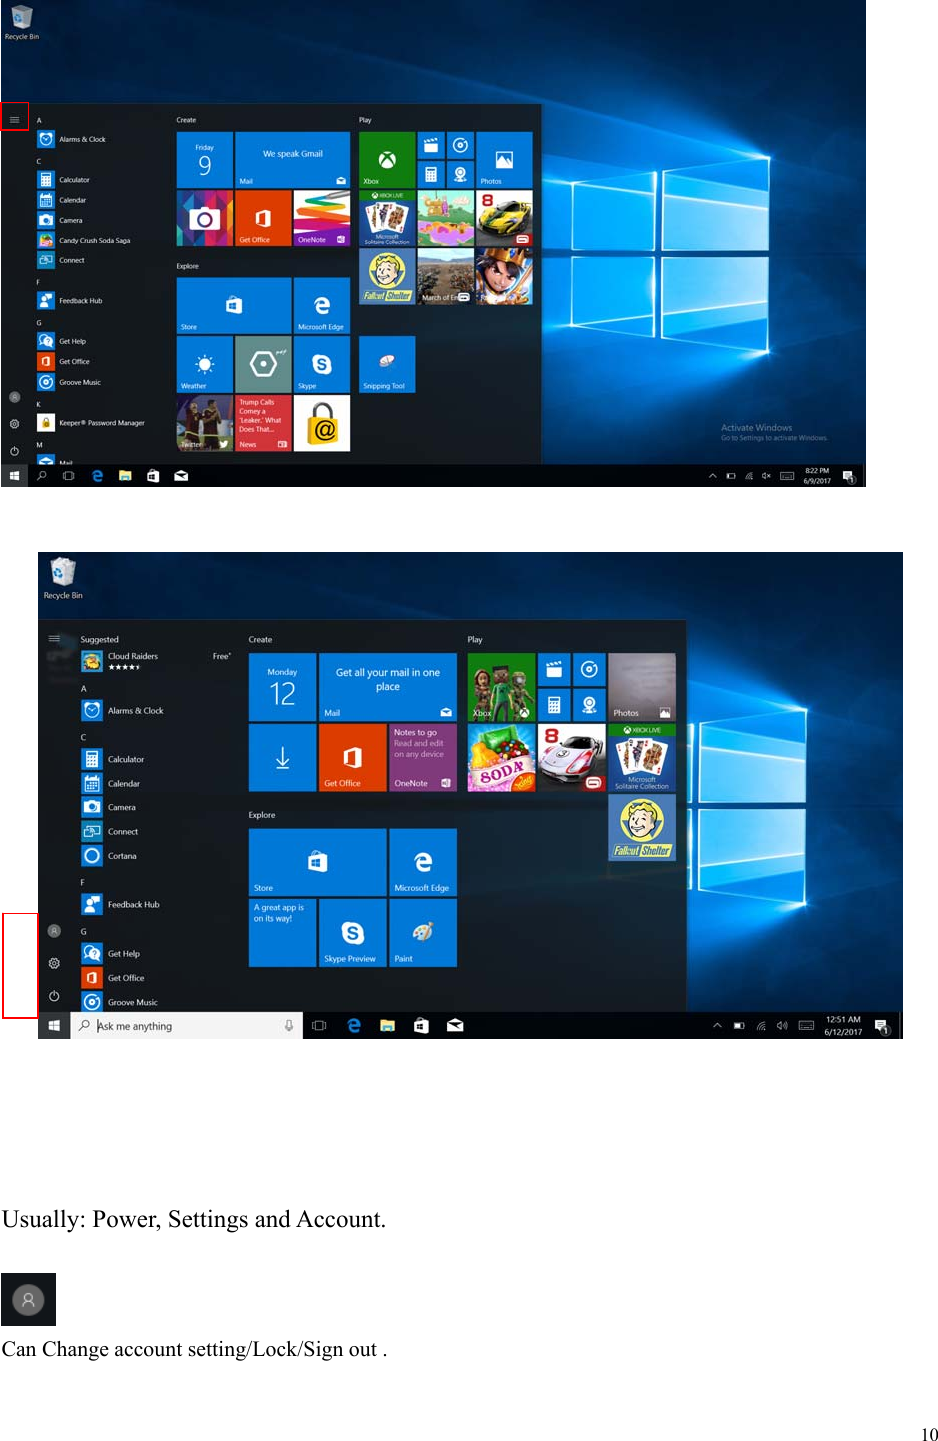The height and width of the screenshot is (1441, 938).
Task: Open the Snipping Tool tile
Action: [387, 364]
